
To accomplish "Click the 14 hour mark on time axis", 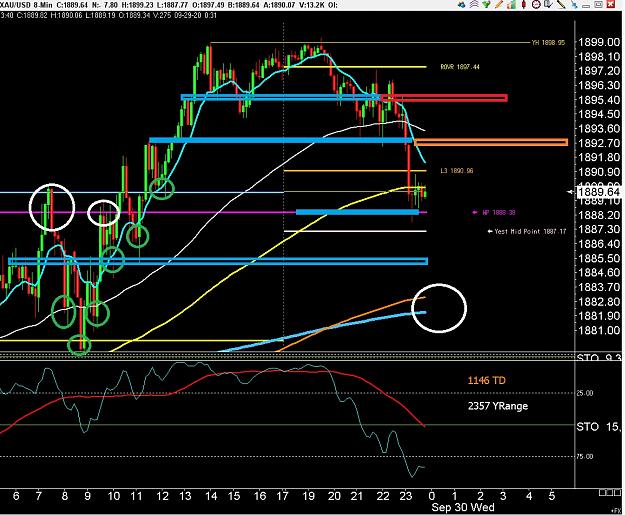I will (211, 496).
